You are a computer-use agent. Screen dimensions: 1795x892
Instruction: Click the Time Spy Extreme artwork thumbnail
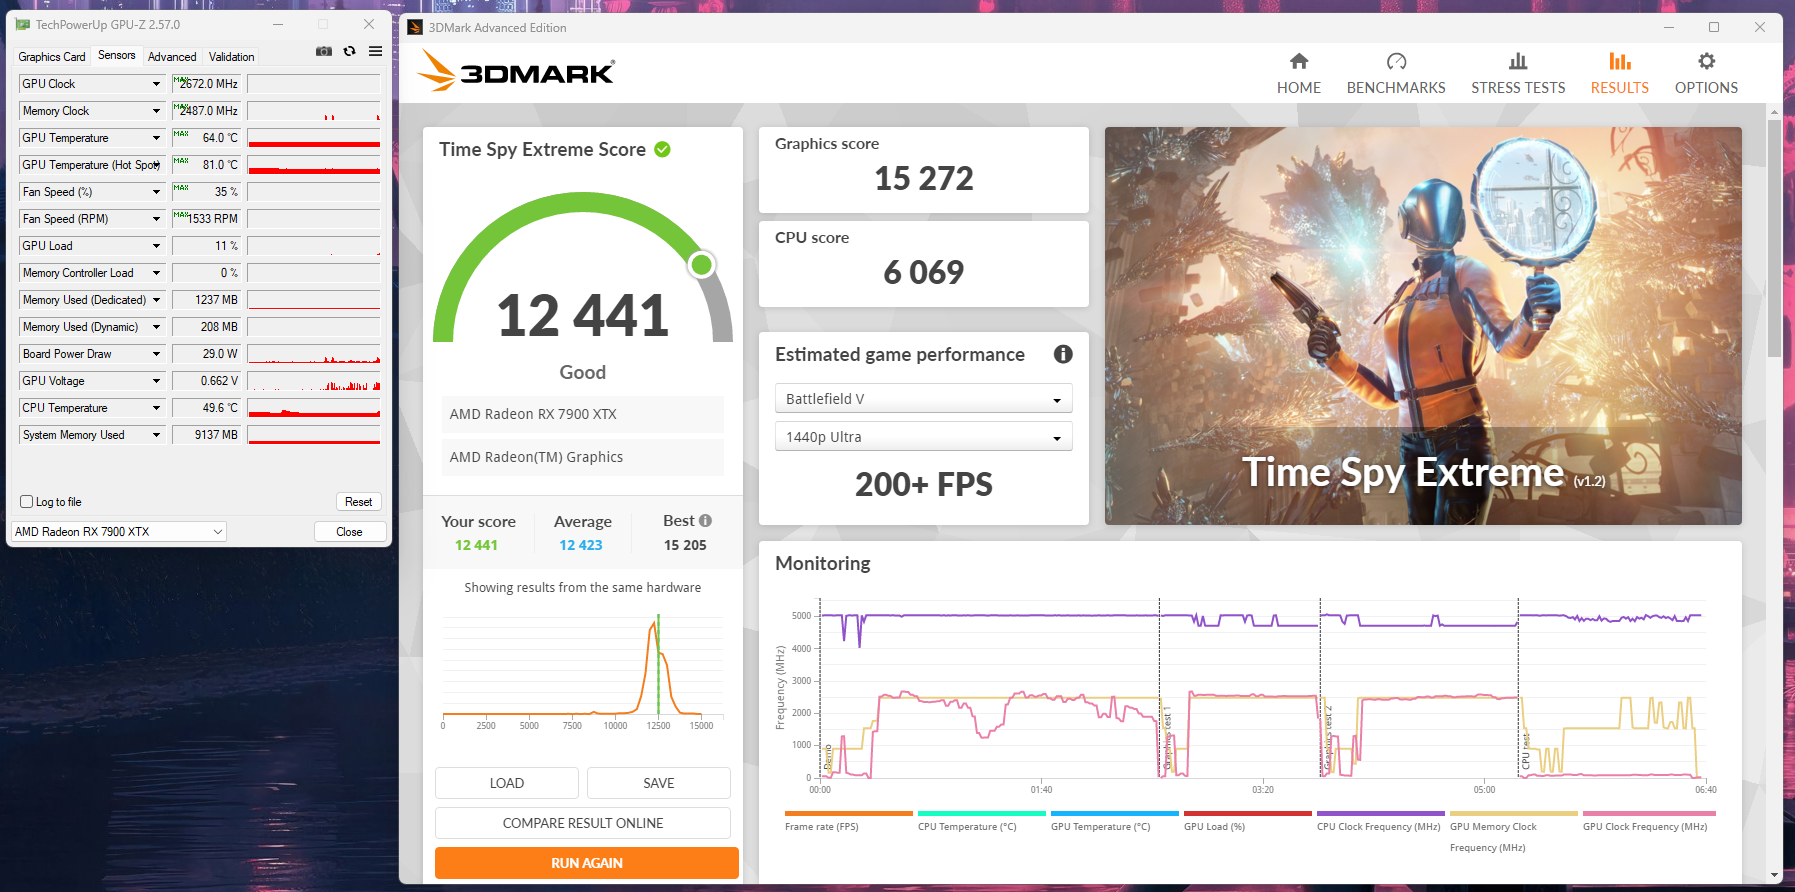[x=1423, y=326]
